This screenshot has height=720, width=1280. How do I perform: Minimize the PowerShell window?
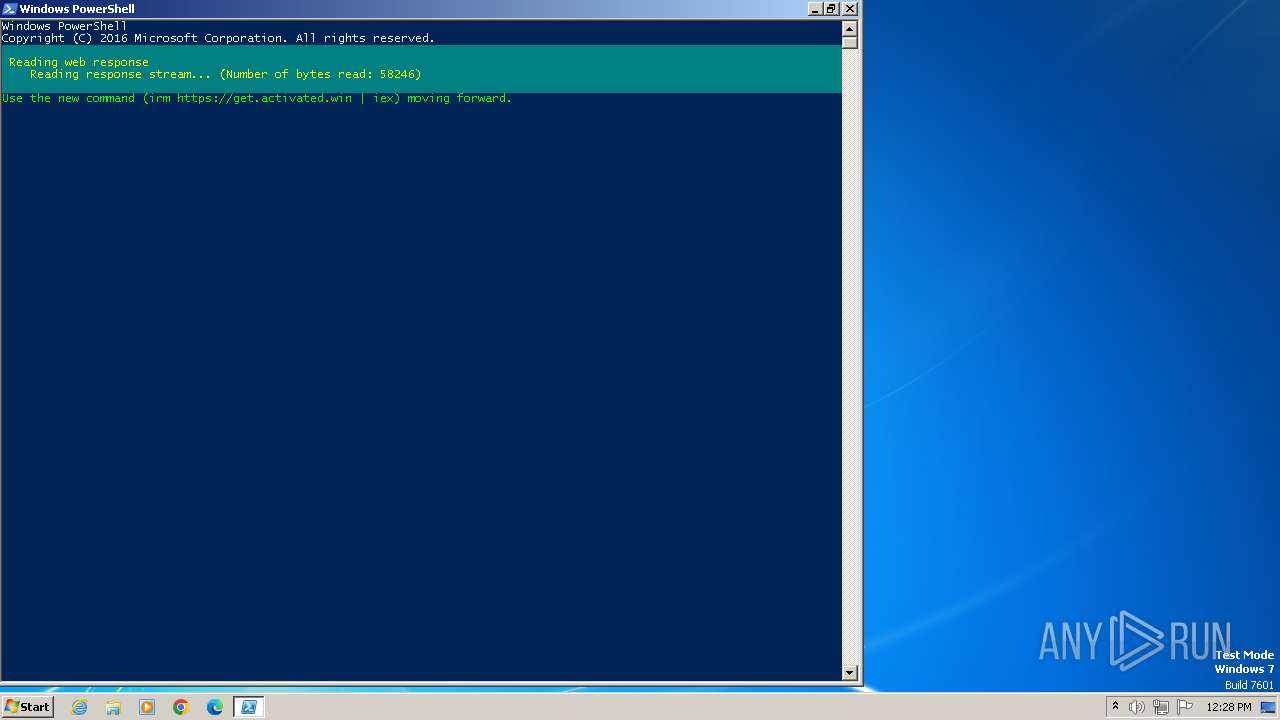click(815, 9)
